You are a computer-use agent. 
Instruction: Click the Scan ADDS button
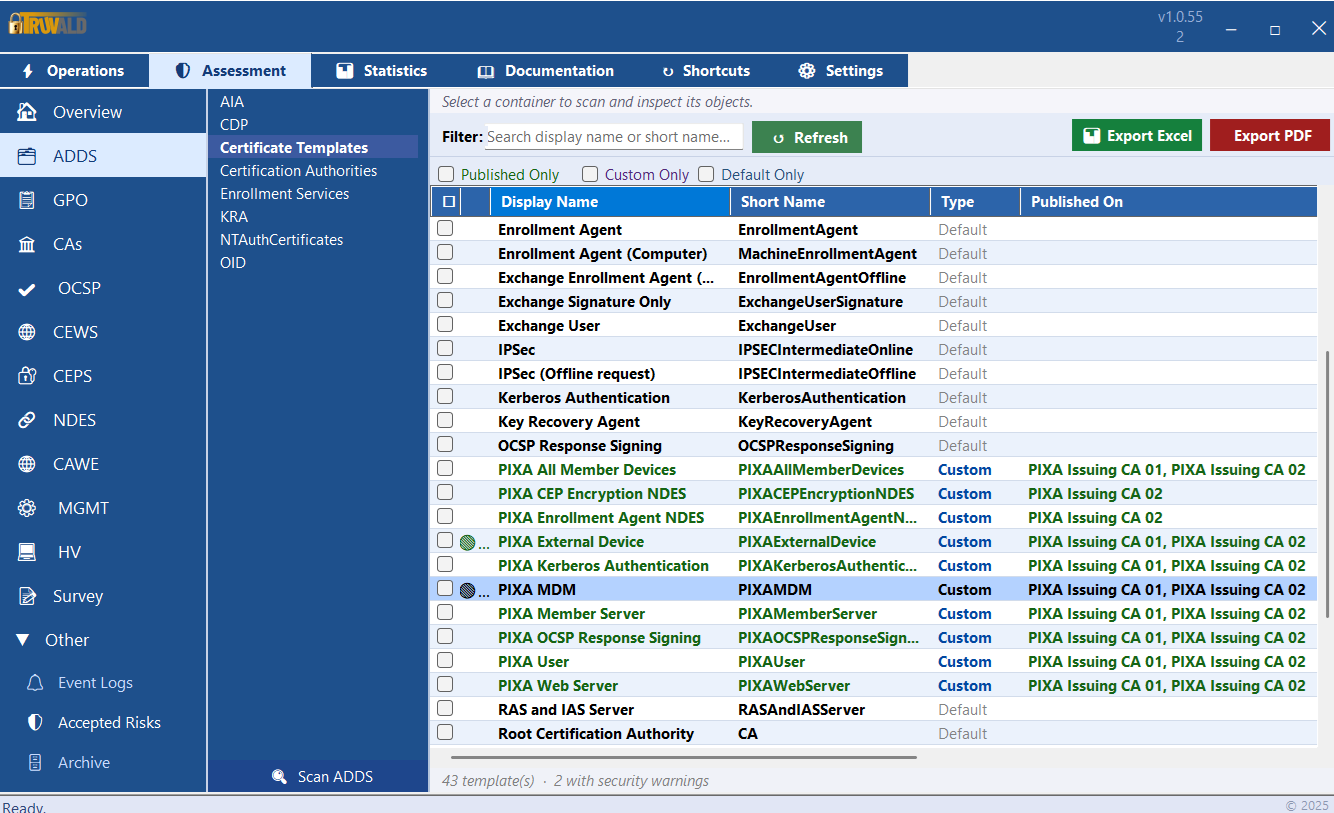318,777
